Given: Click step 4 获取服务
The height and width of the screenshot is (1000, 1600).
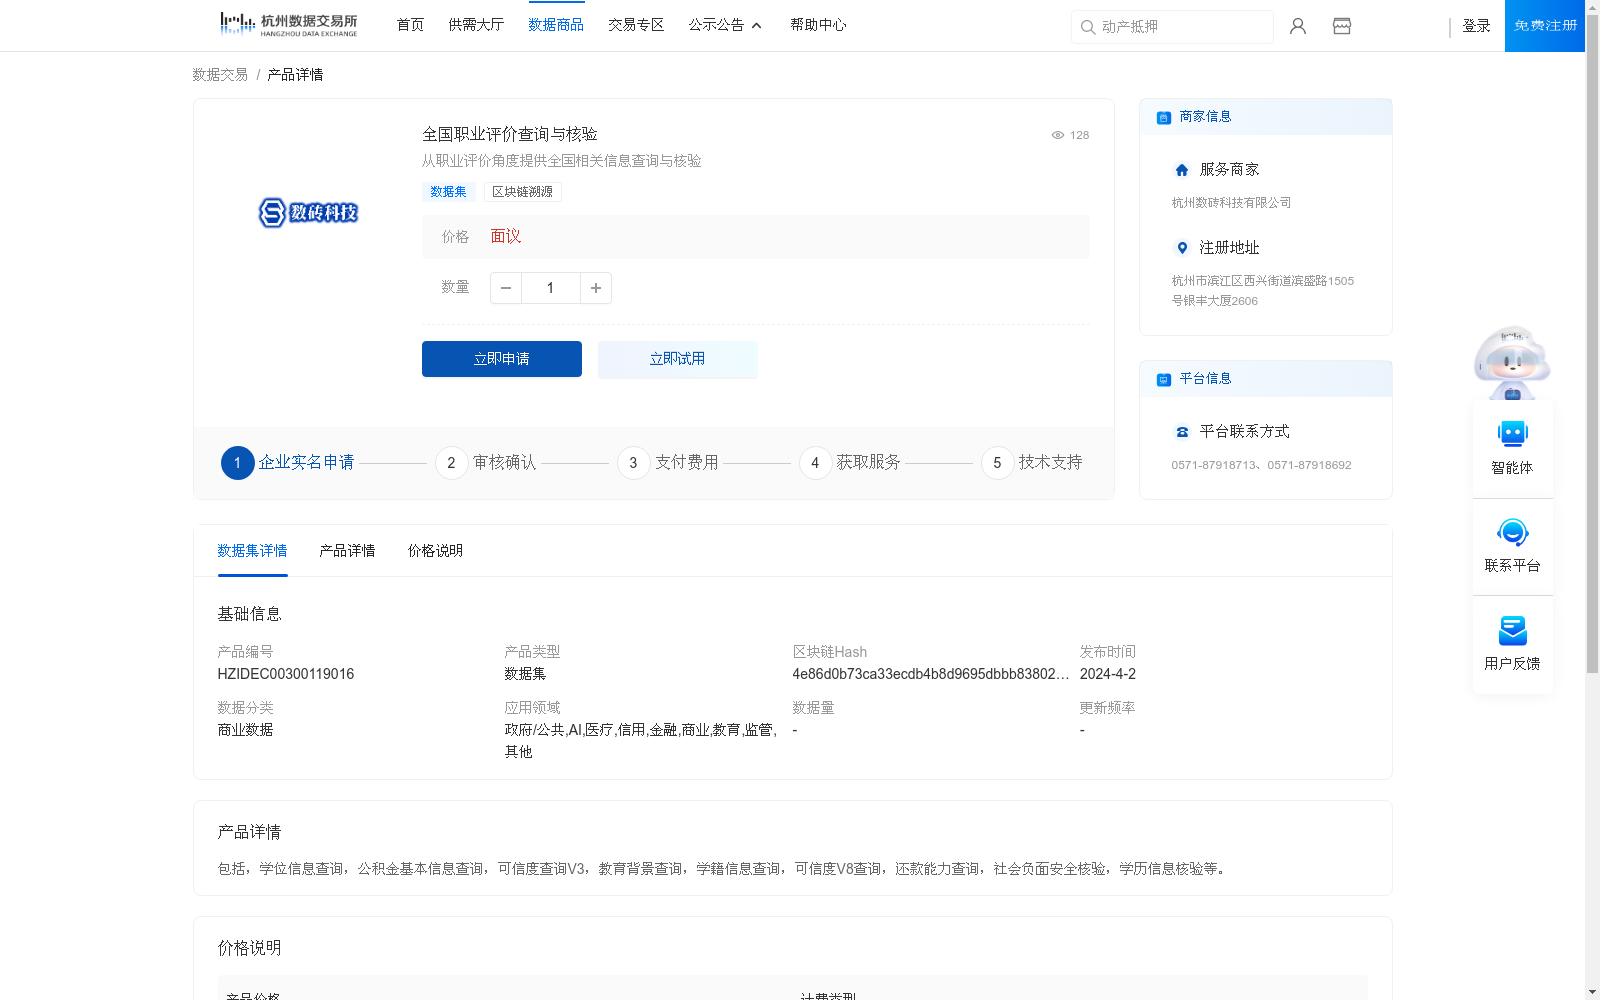Looking at the screenshot, I should pyautogui.click(x=850, y=463).
